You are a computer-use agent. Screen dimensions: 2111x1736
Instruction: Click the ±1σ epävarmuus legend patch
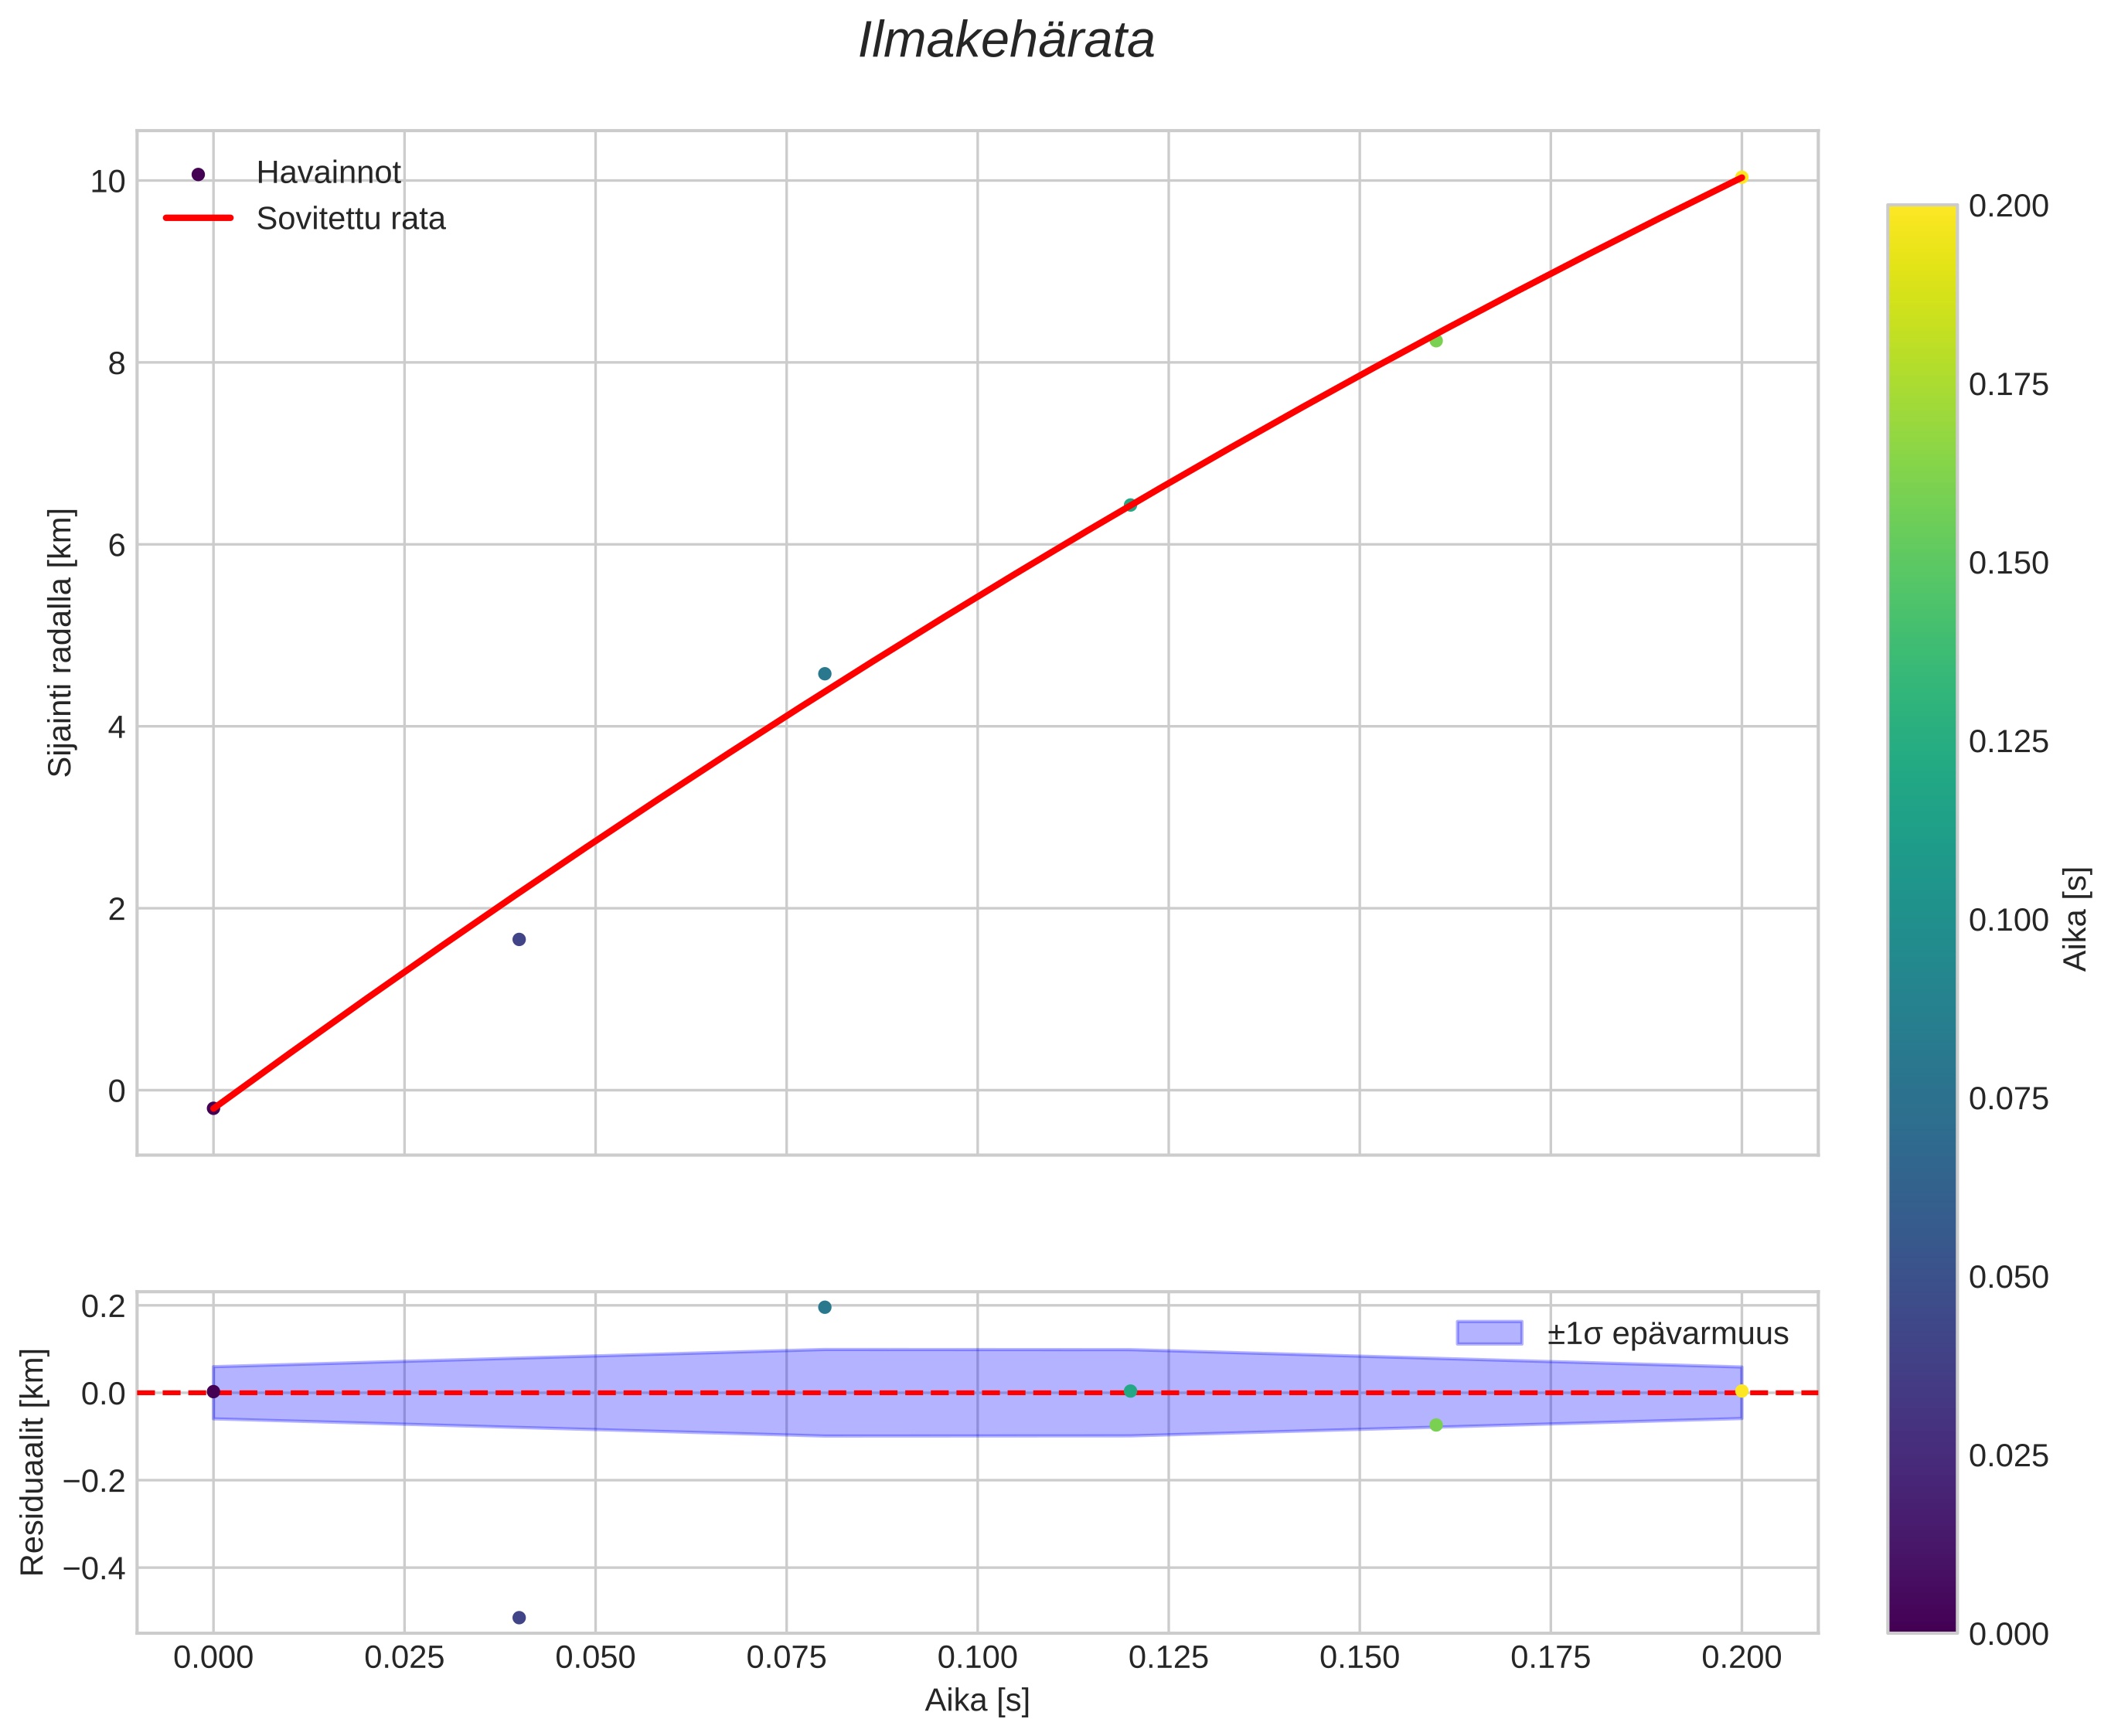(1489, 1333)
